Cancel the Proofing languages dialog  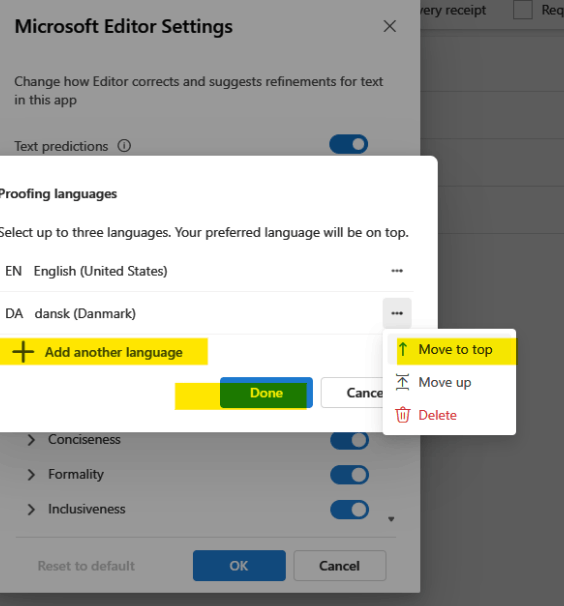pos(353,393)
